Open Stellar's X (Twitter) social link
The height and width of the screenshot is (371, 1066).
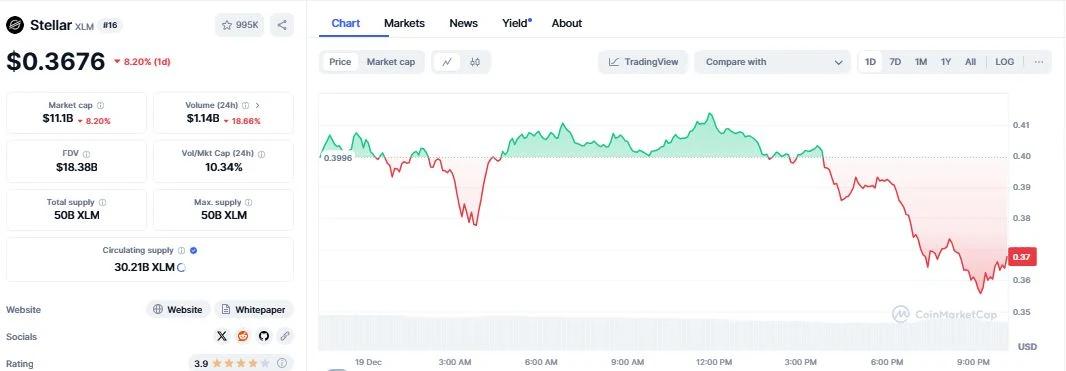point(222,336)
